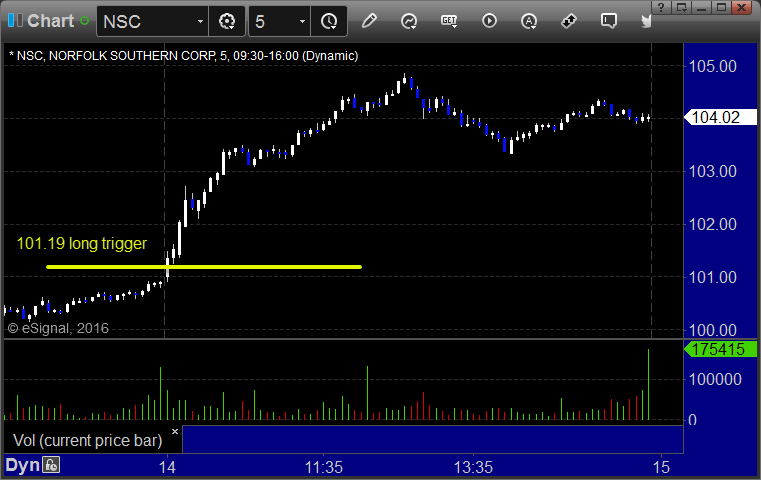Click the trade order ticket icon

[568, 21]
